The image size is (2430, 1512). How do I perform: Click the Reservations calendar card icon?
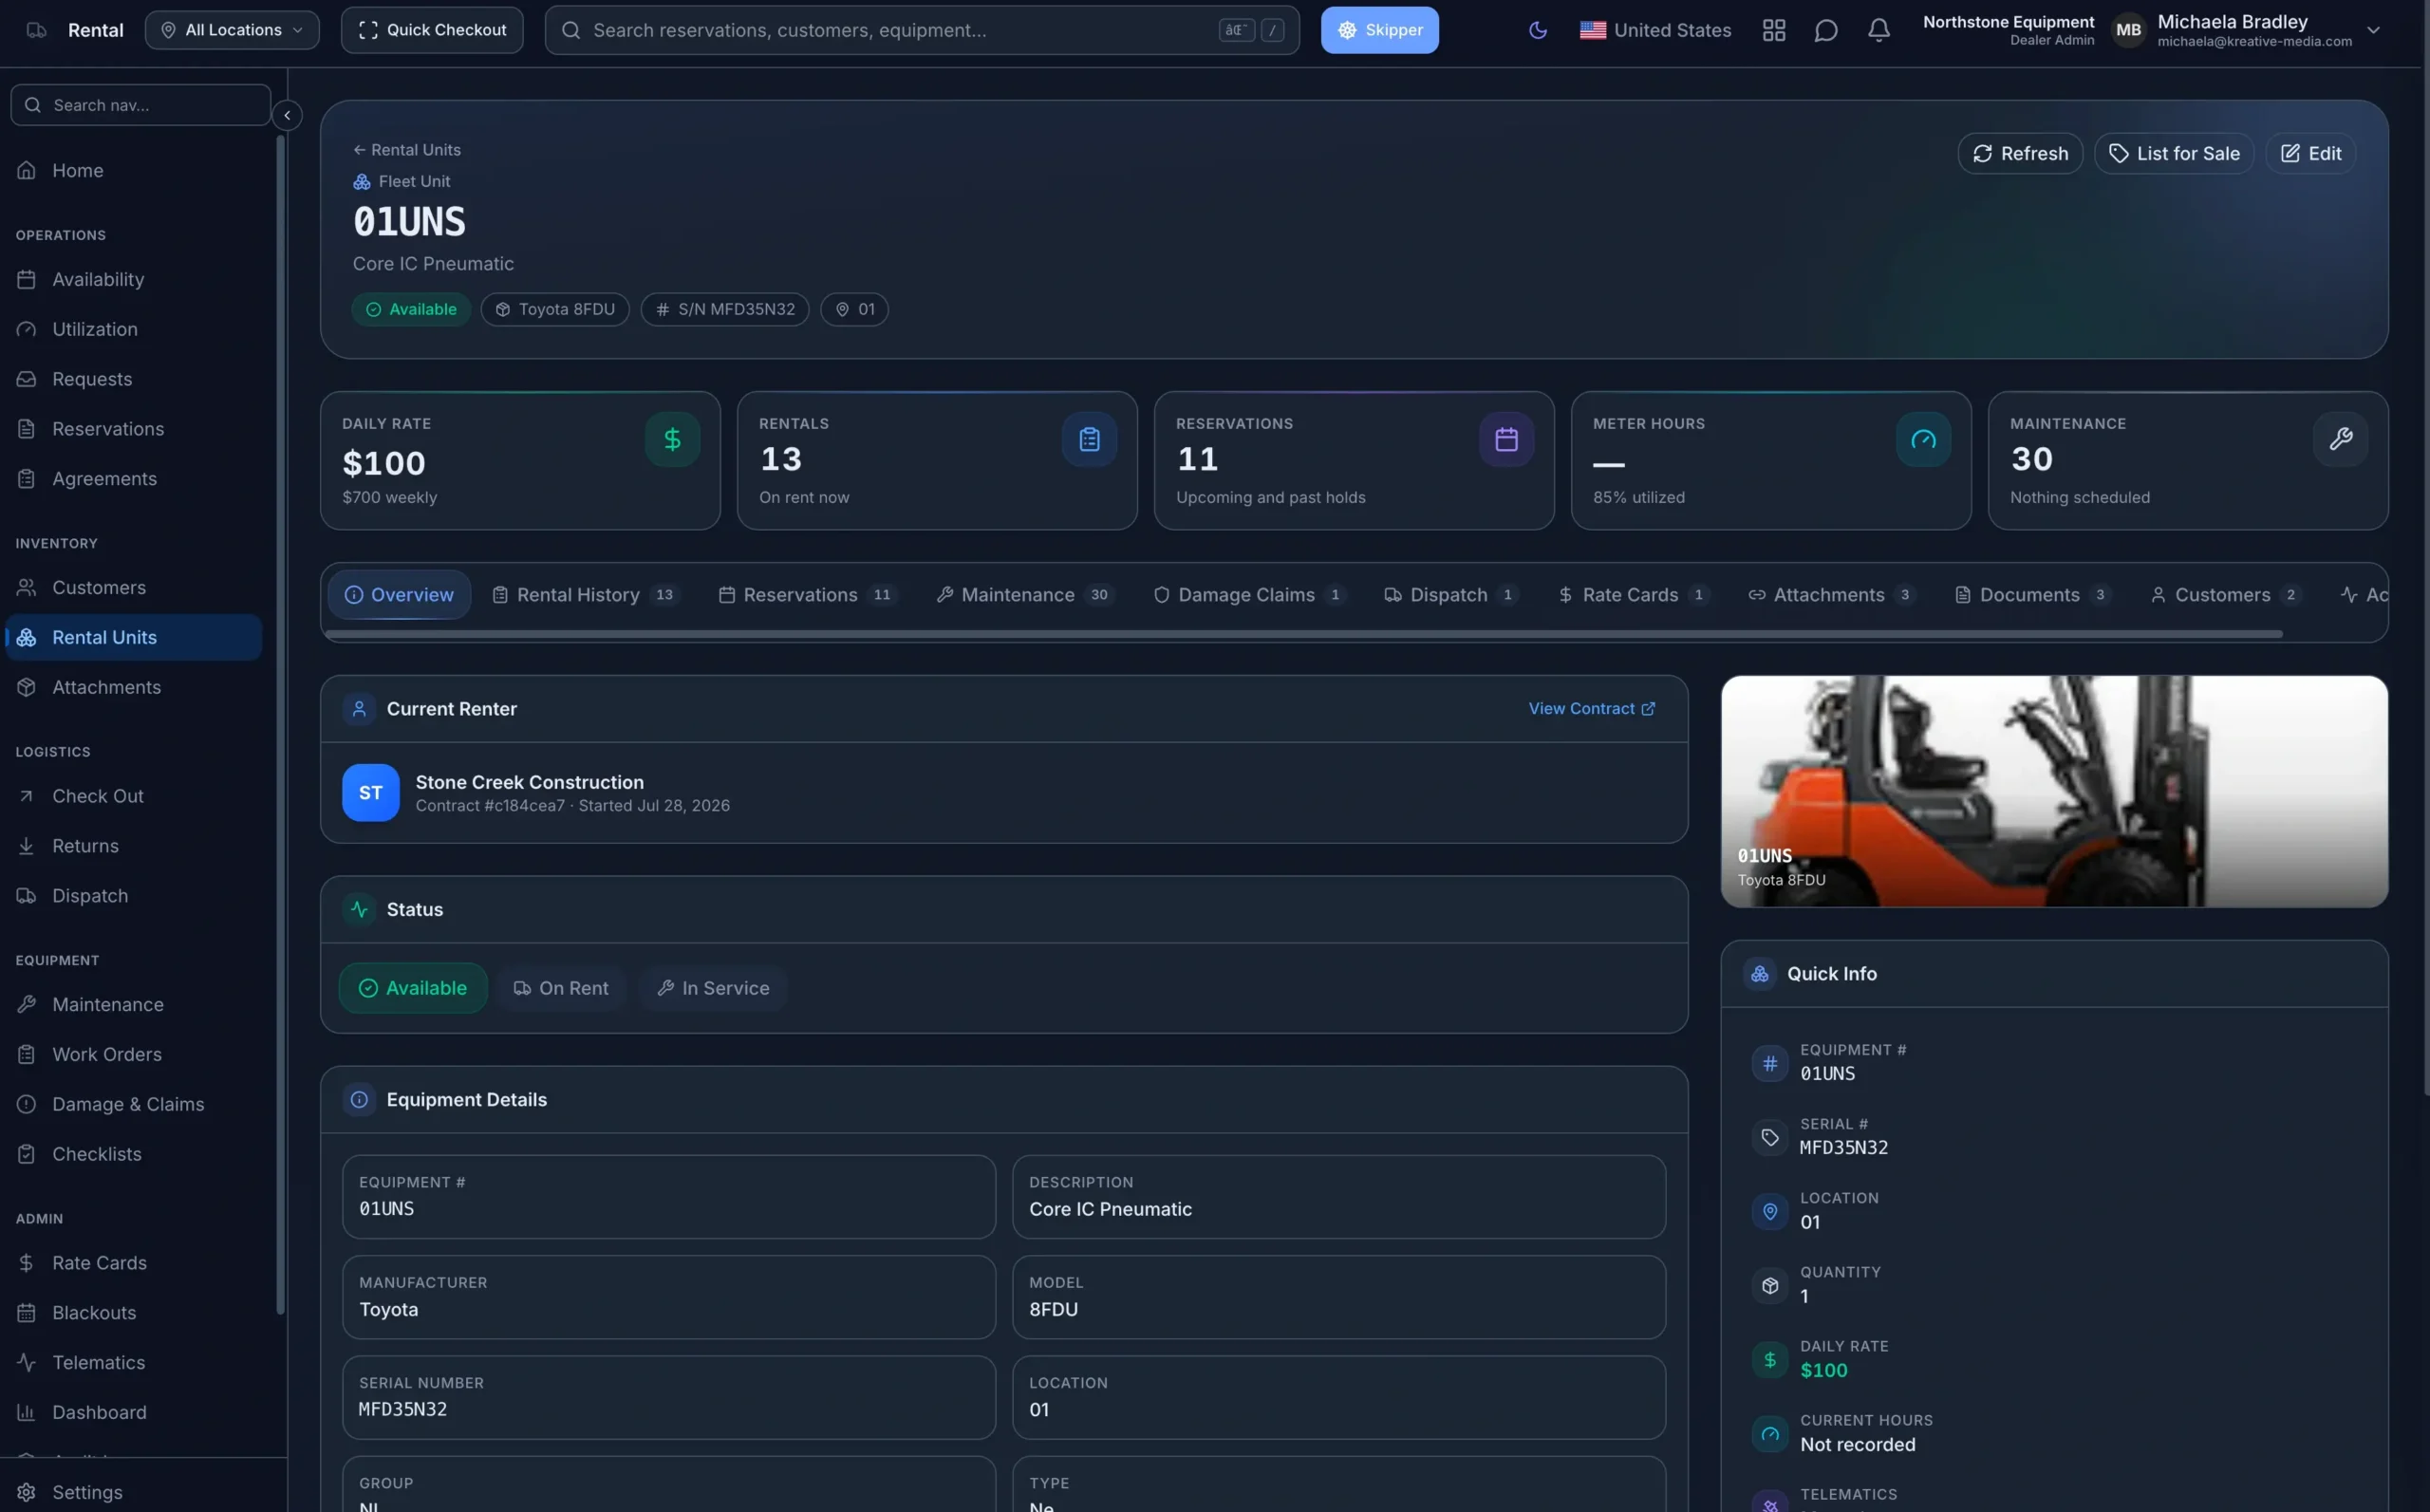[x=1505, y=439]
